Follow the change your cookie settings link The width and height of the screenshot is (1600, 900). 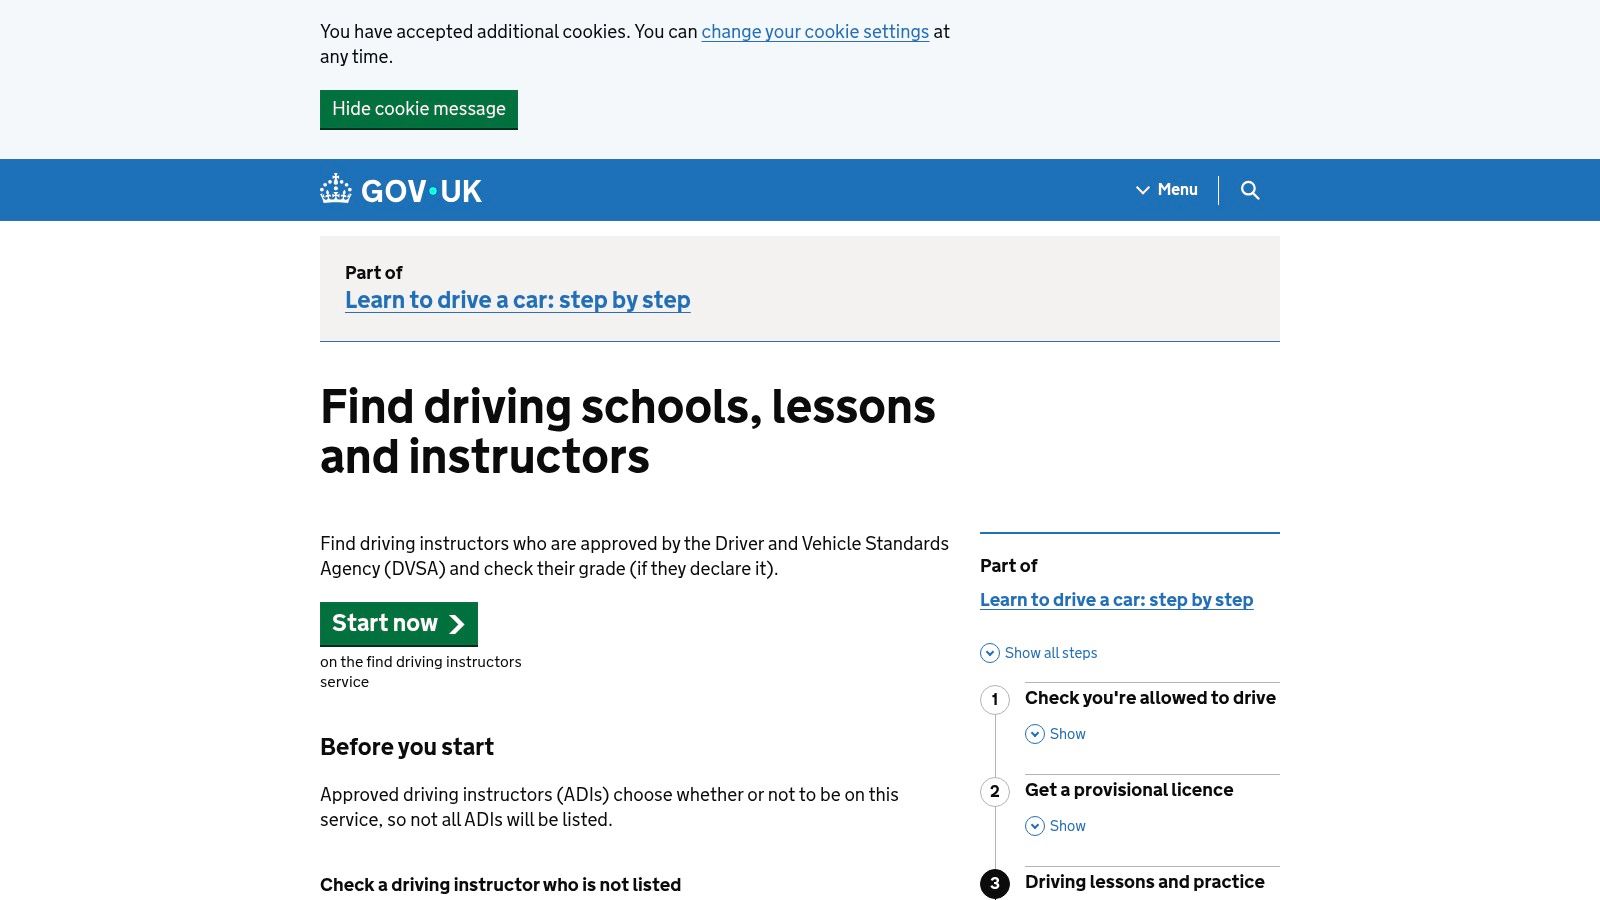point(815,32)
